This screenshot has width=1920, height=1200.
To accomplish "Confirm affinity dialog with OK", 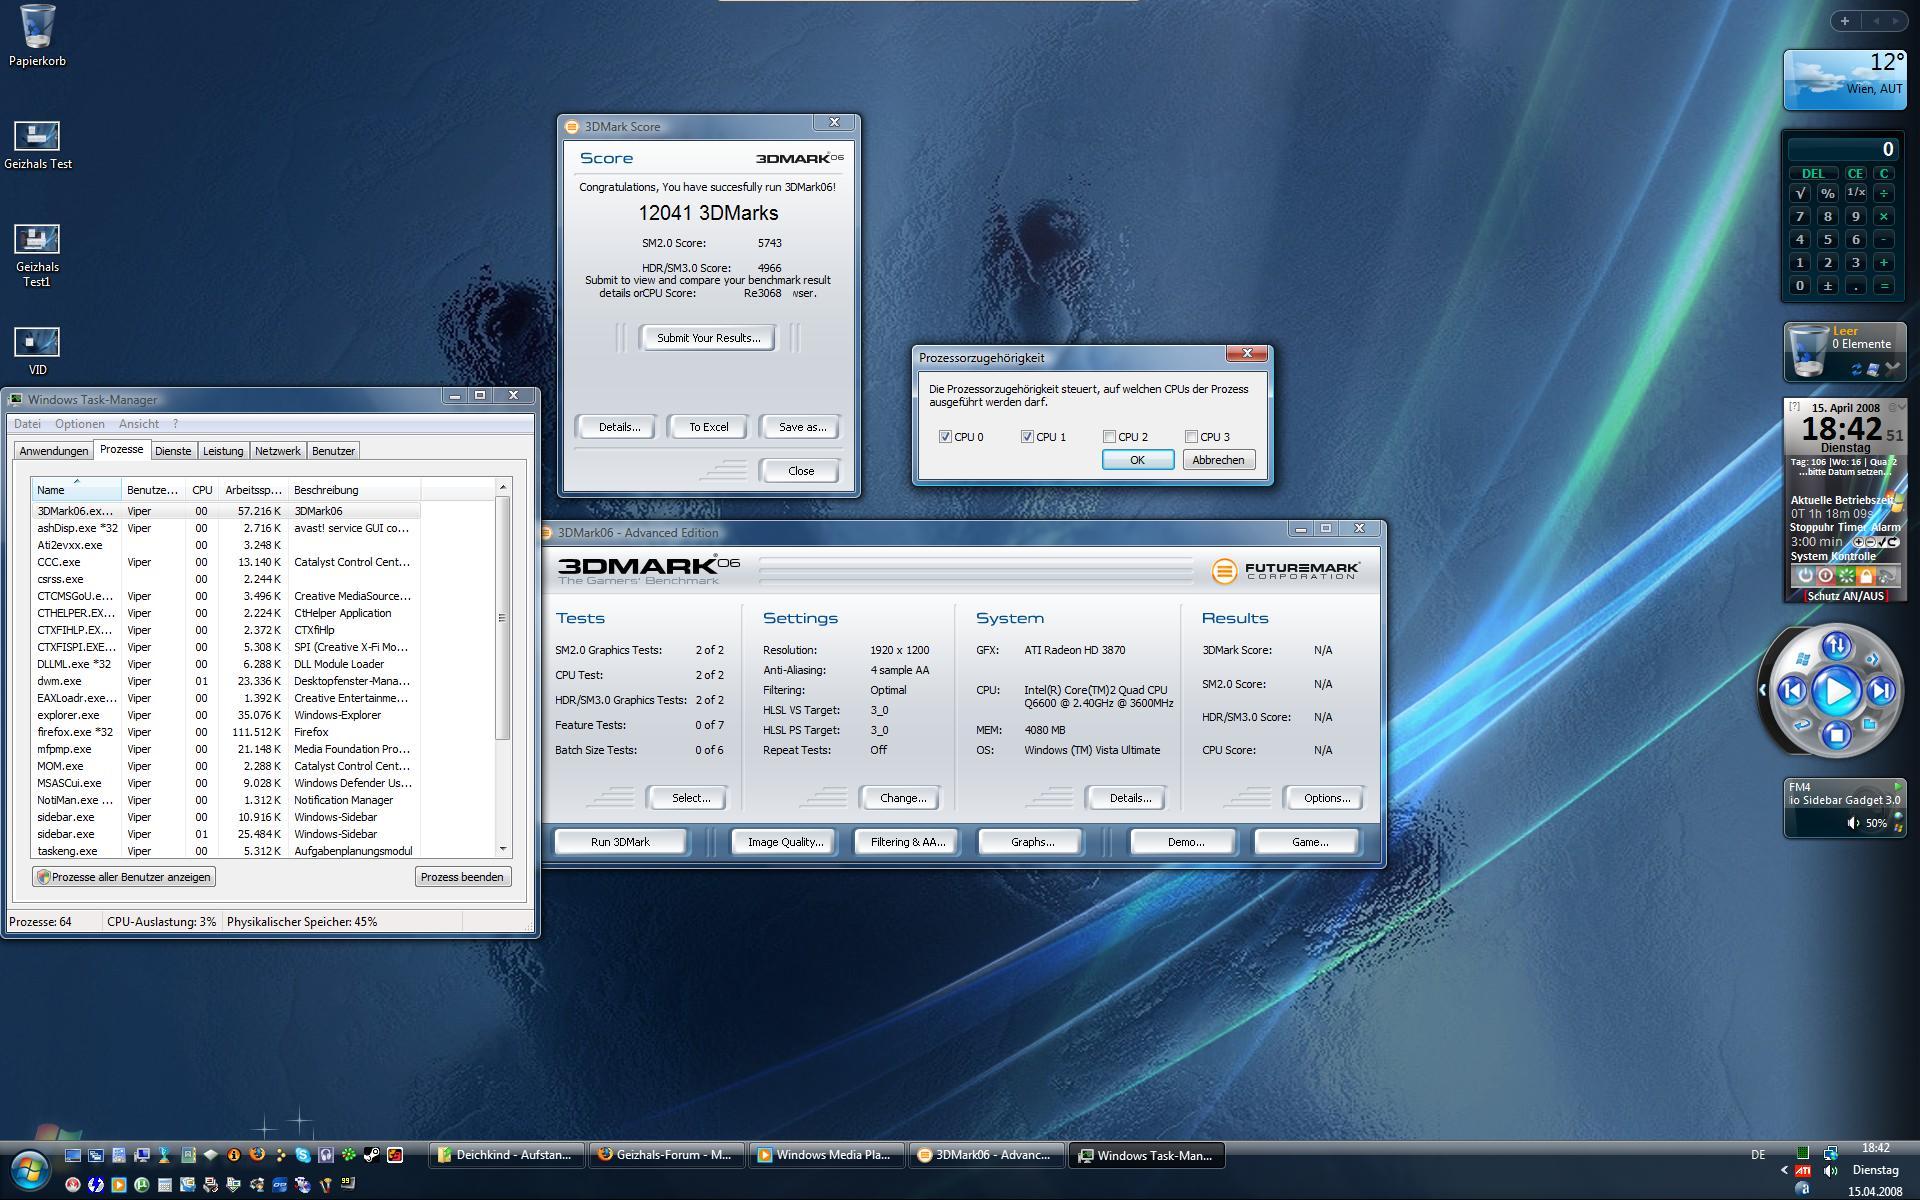I will click(1137, 460).
